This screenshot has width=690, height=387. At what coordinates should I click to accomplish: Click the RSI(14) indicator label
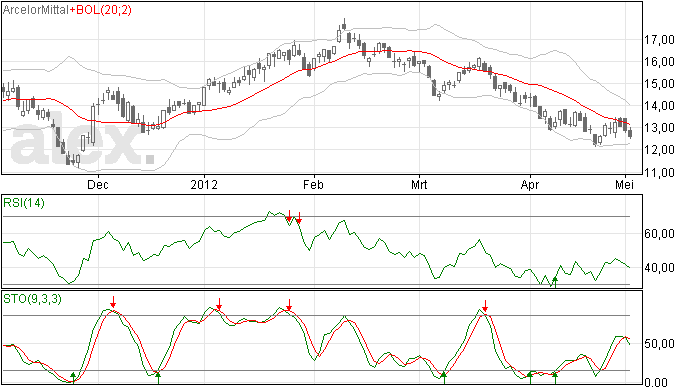tap(24, 203)
